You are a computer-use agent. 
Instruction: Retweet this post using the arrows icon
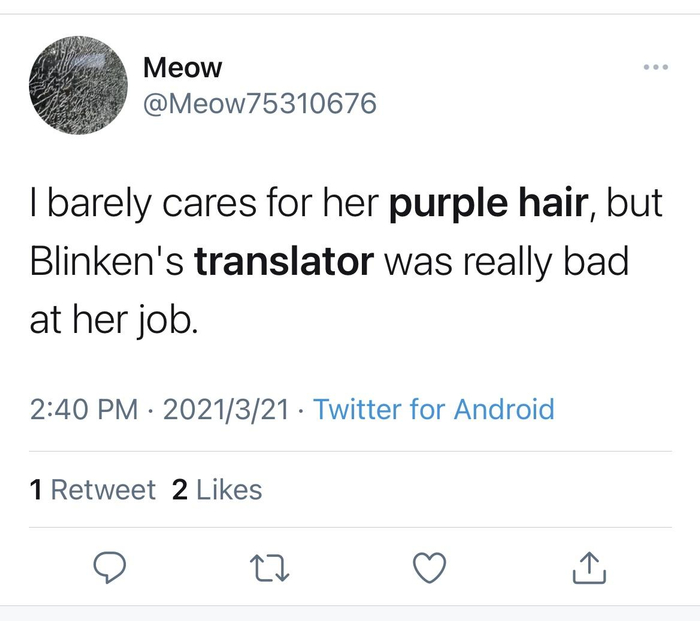tap(269, 568)
